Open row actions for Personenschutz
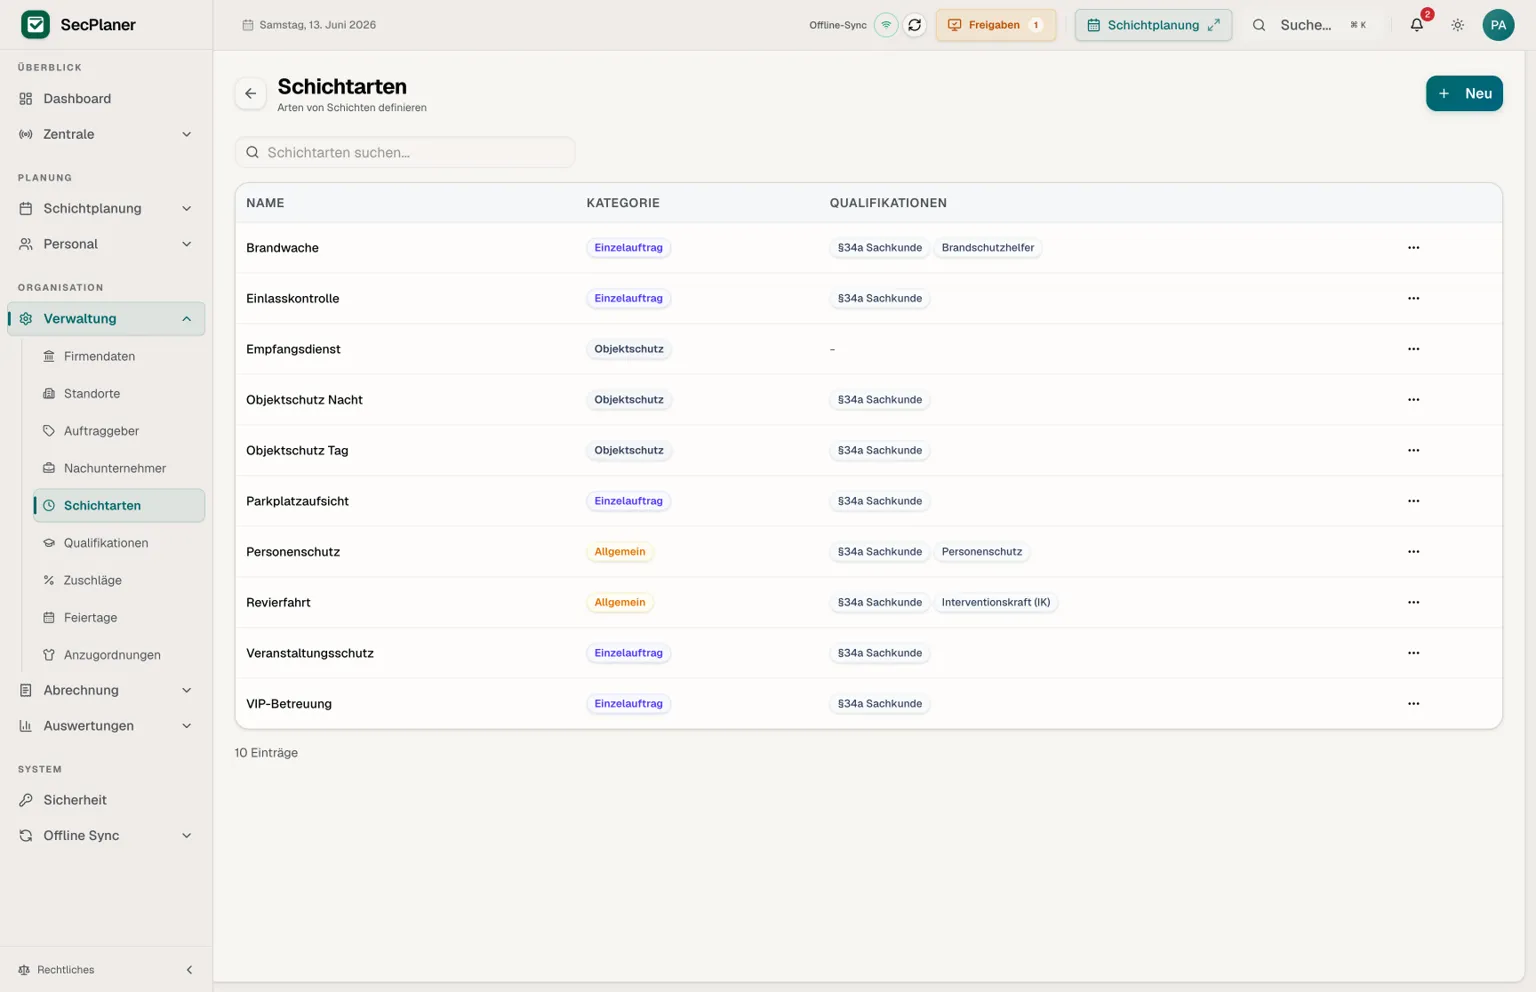This screenshot has width=1536, height=992. (x=1413, y=552)
